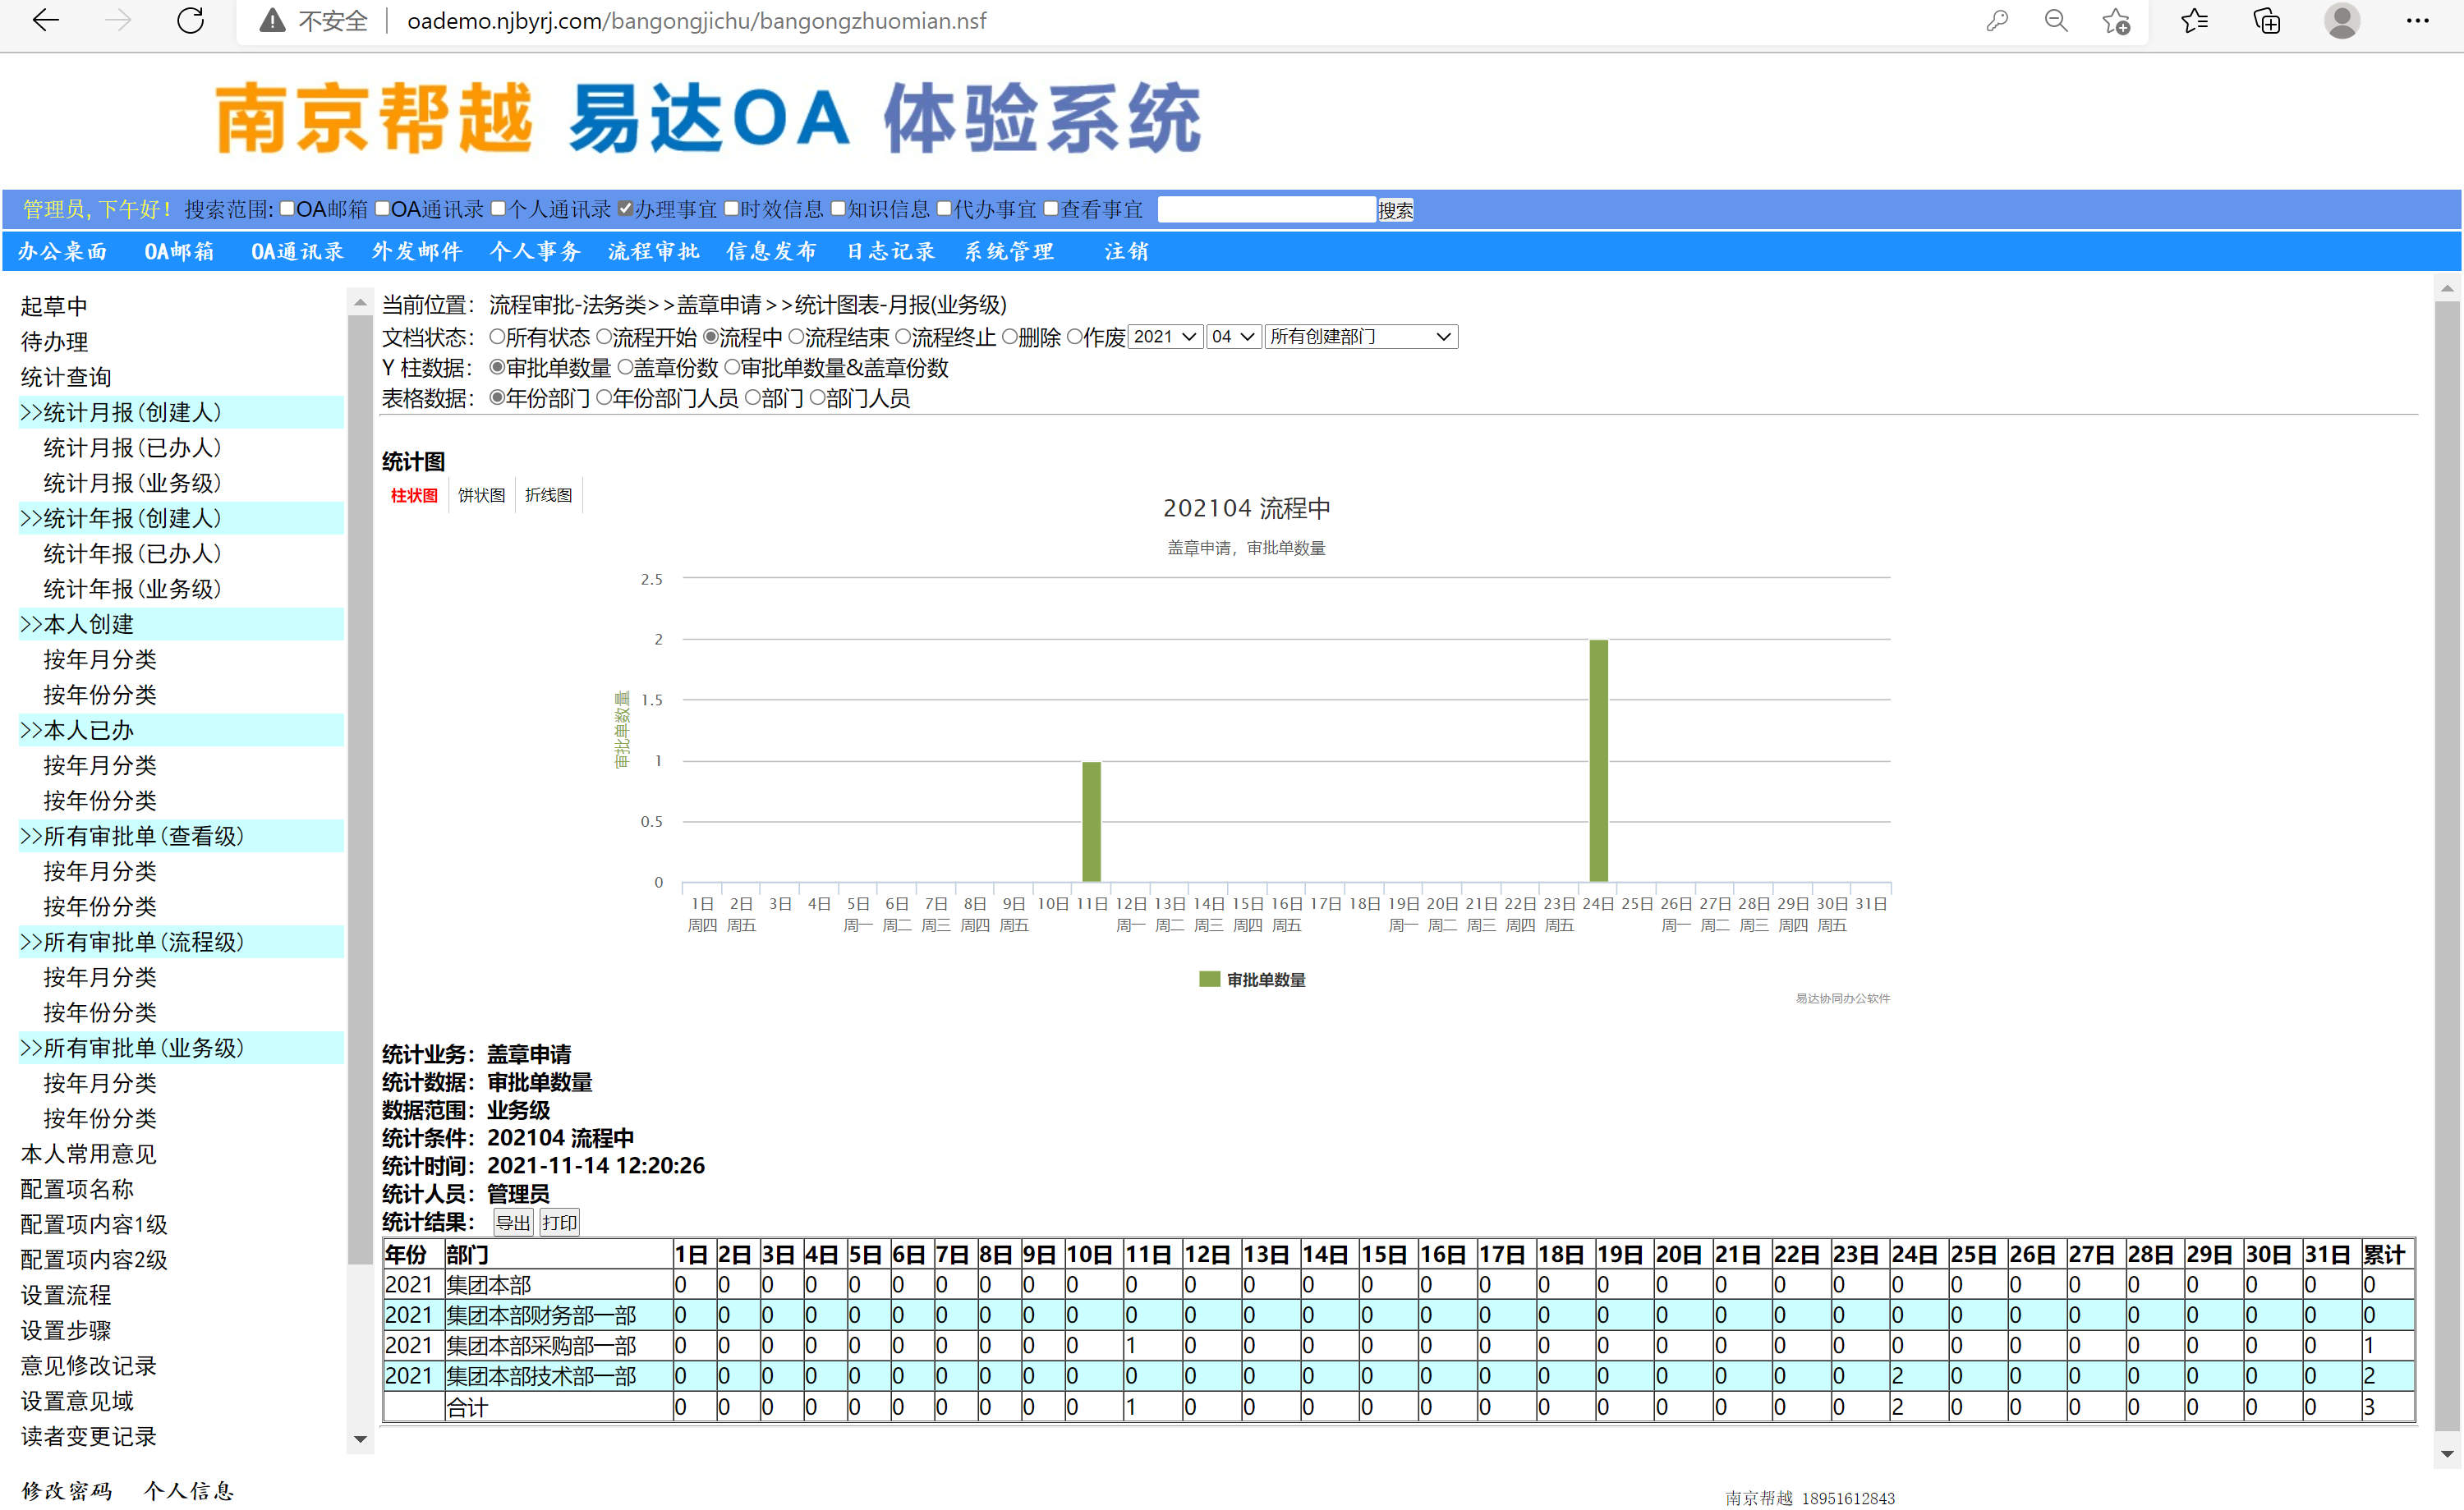Click the browser address bar URL

click(696, 21)
